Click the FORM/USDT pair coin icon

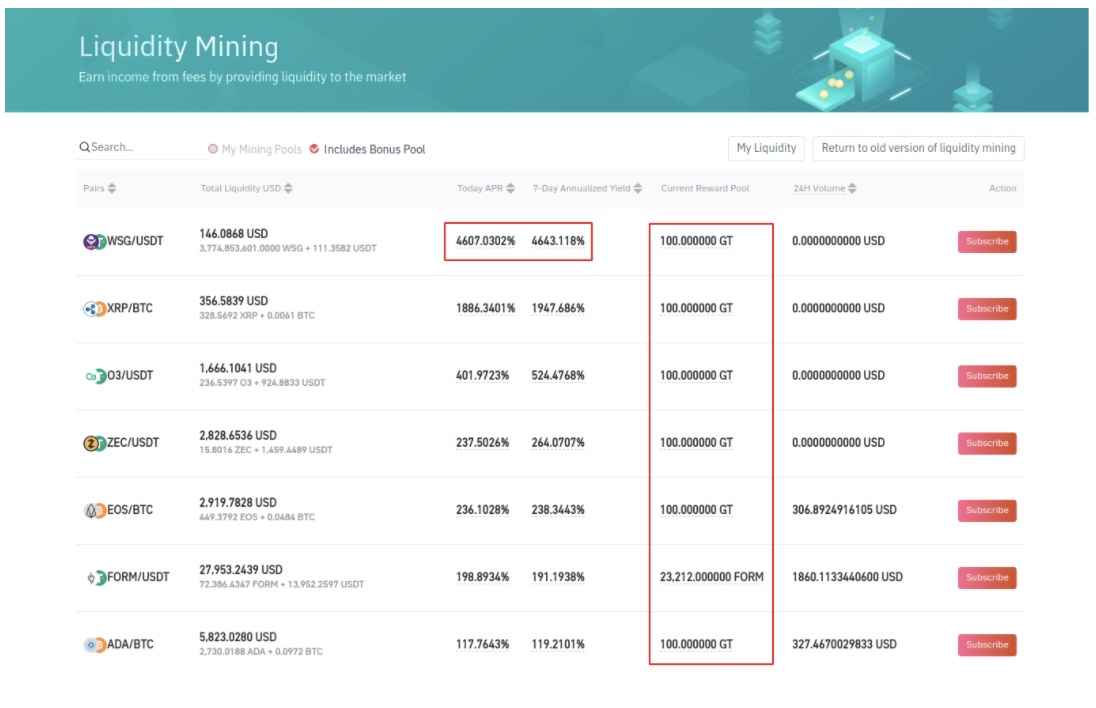96,577
